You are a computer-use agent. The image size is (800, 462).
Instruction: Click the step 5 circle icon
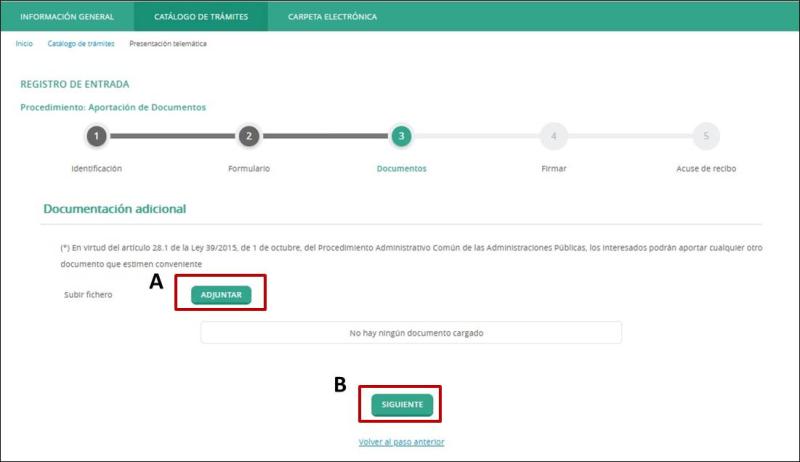click(x=706, y=136)
